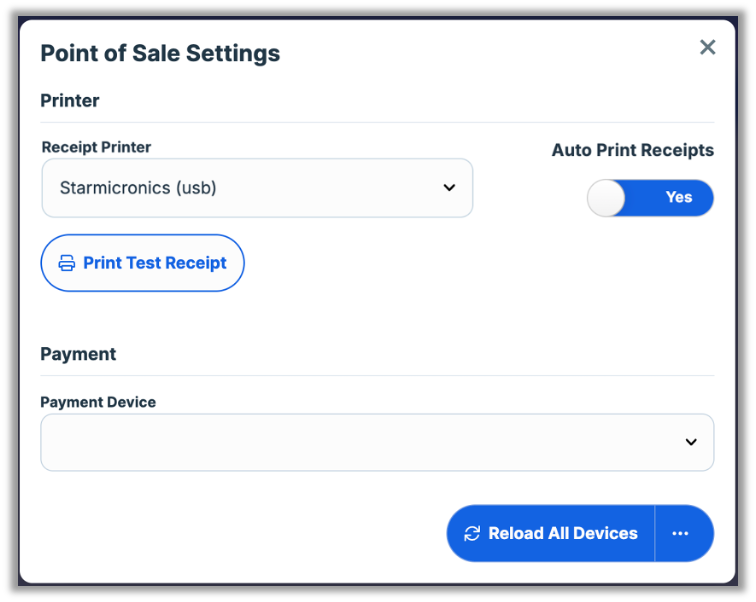Click the Payment Device field label
Image resolution: width=756 pixels, height=602 pixels.
[x=98, y=402]
